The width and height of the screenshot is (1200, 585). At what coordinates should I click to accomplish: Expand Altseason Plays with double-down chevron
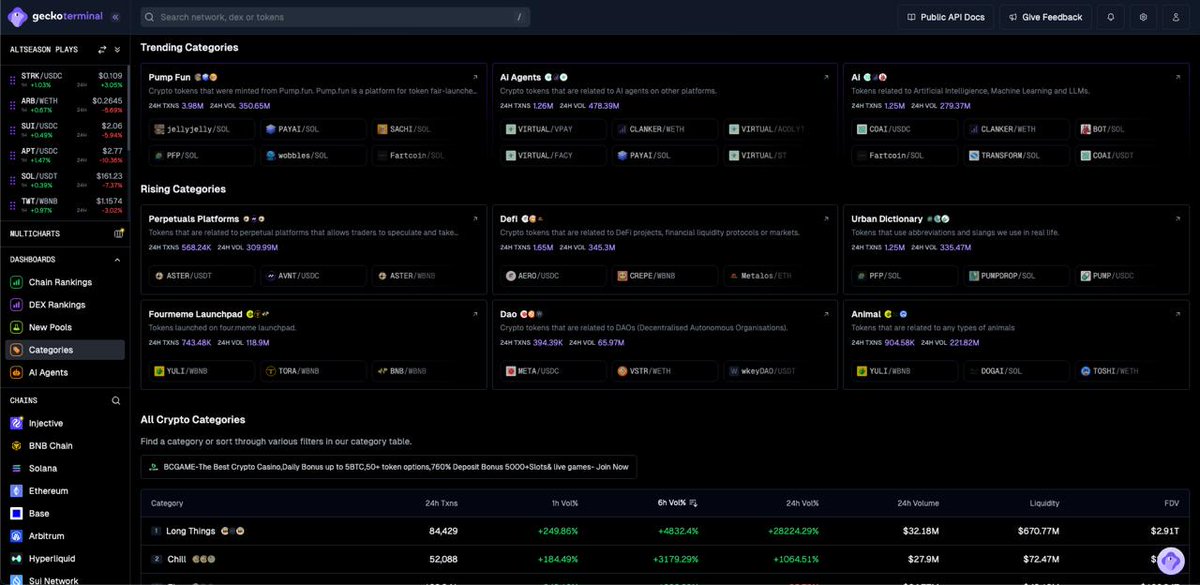click(117, 49)
